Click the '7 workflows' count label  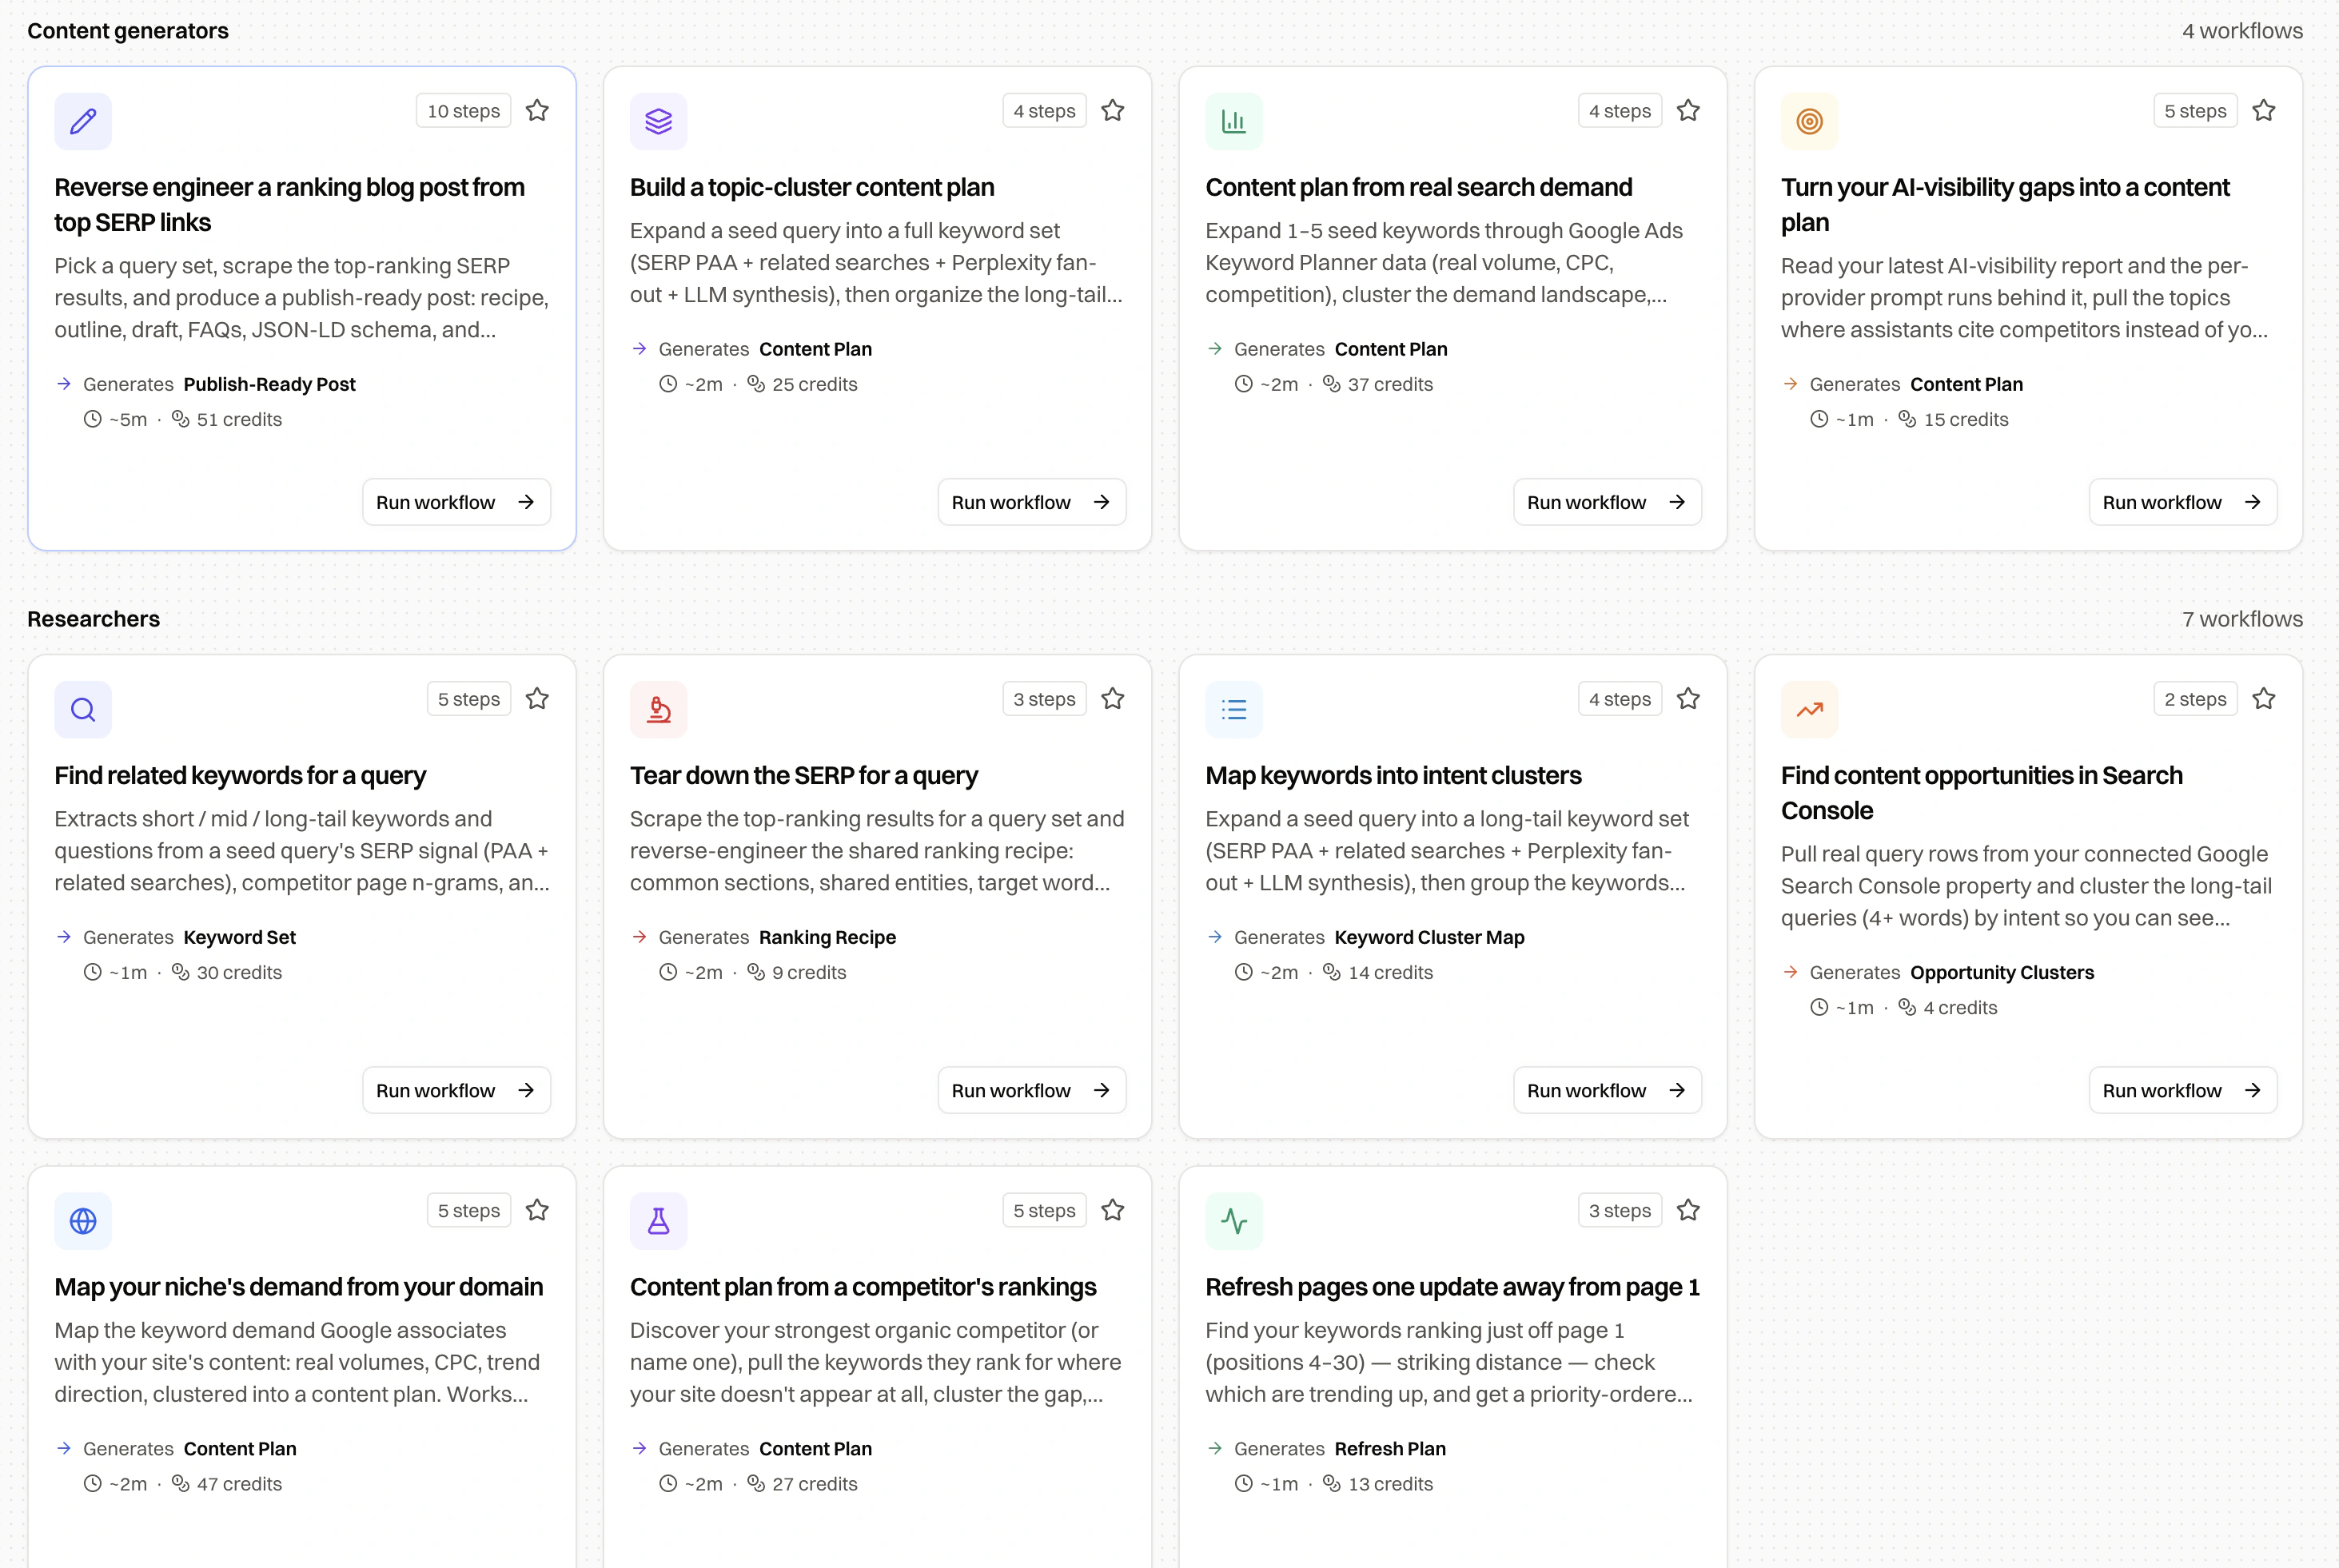click(2242, 619)
